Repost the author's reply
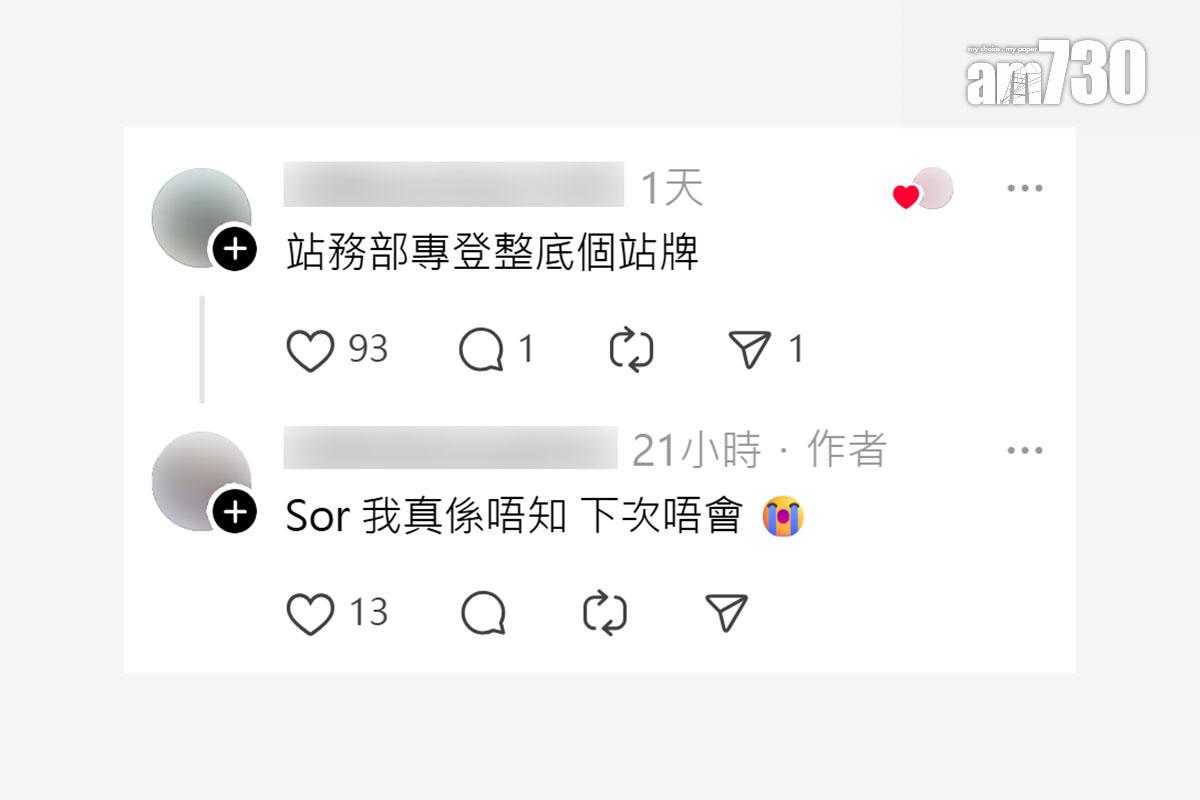This screenshot has height=800, width=1200. point(605,613)
